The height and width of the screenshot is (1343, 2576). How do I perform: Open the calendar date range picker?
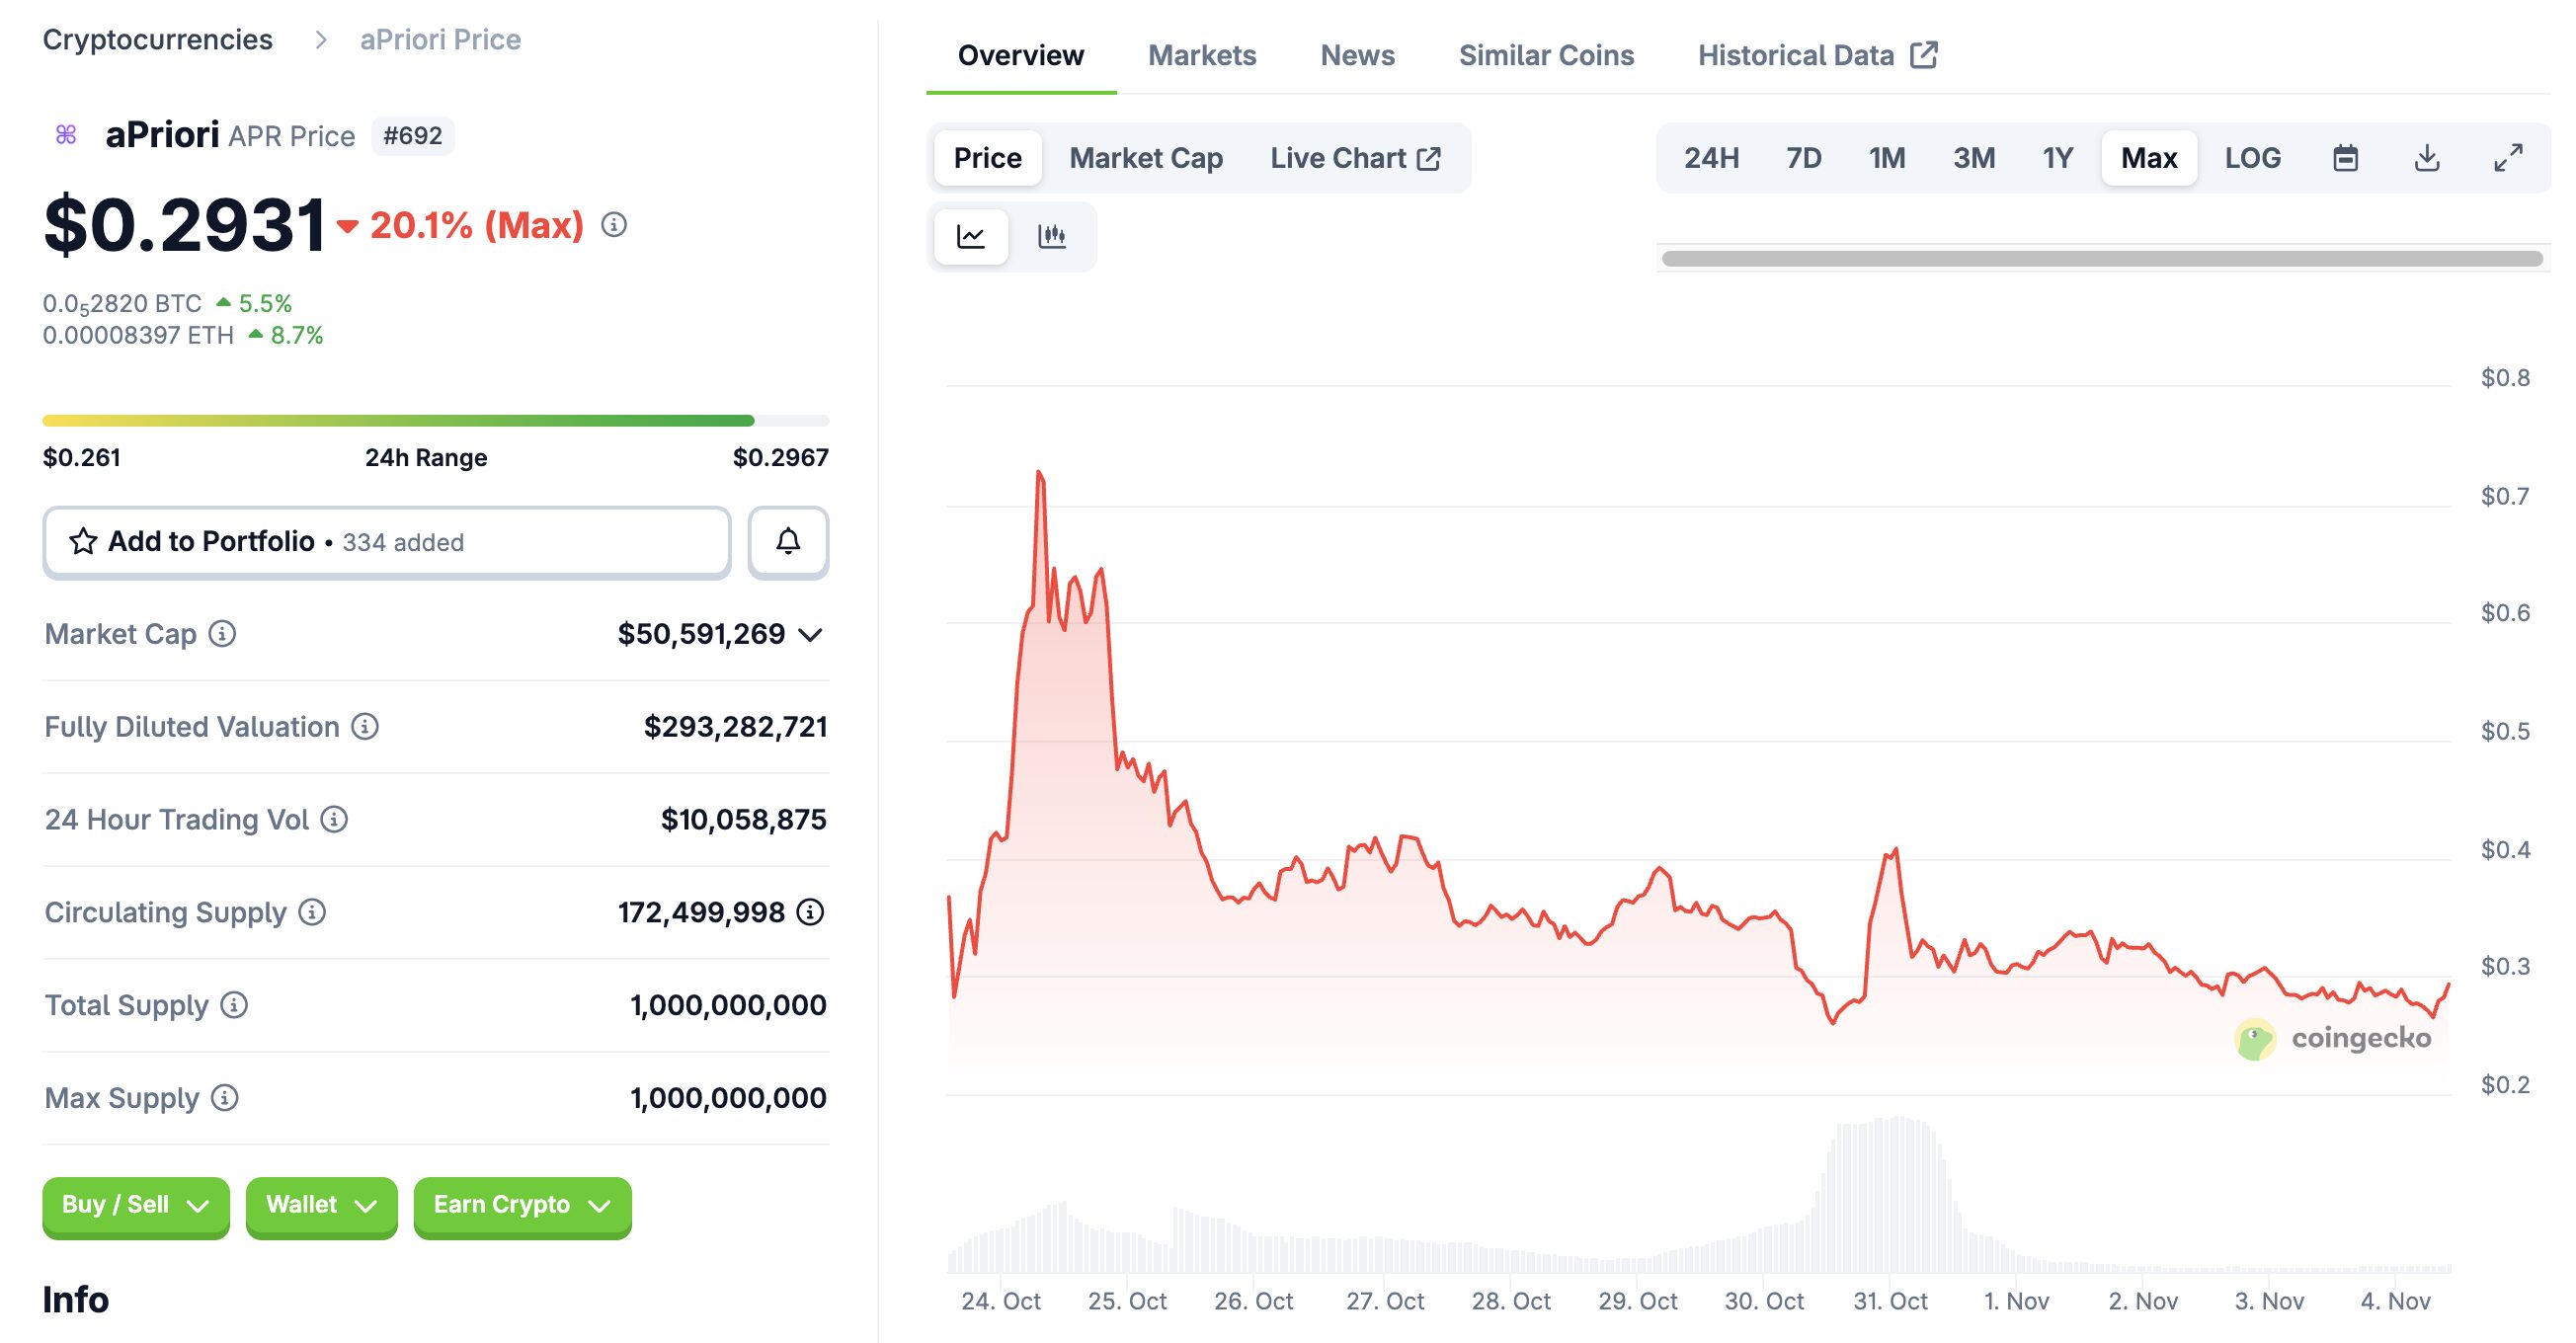coord(2345,158)
